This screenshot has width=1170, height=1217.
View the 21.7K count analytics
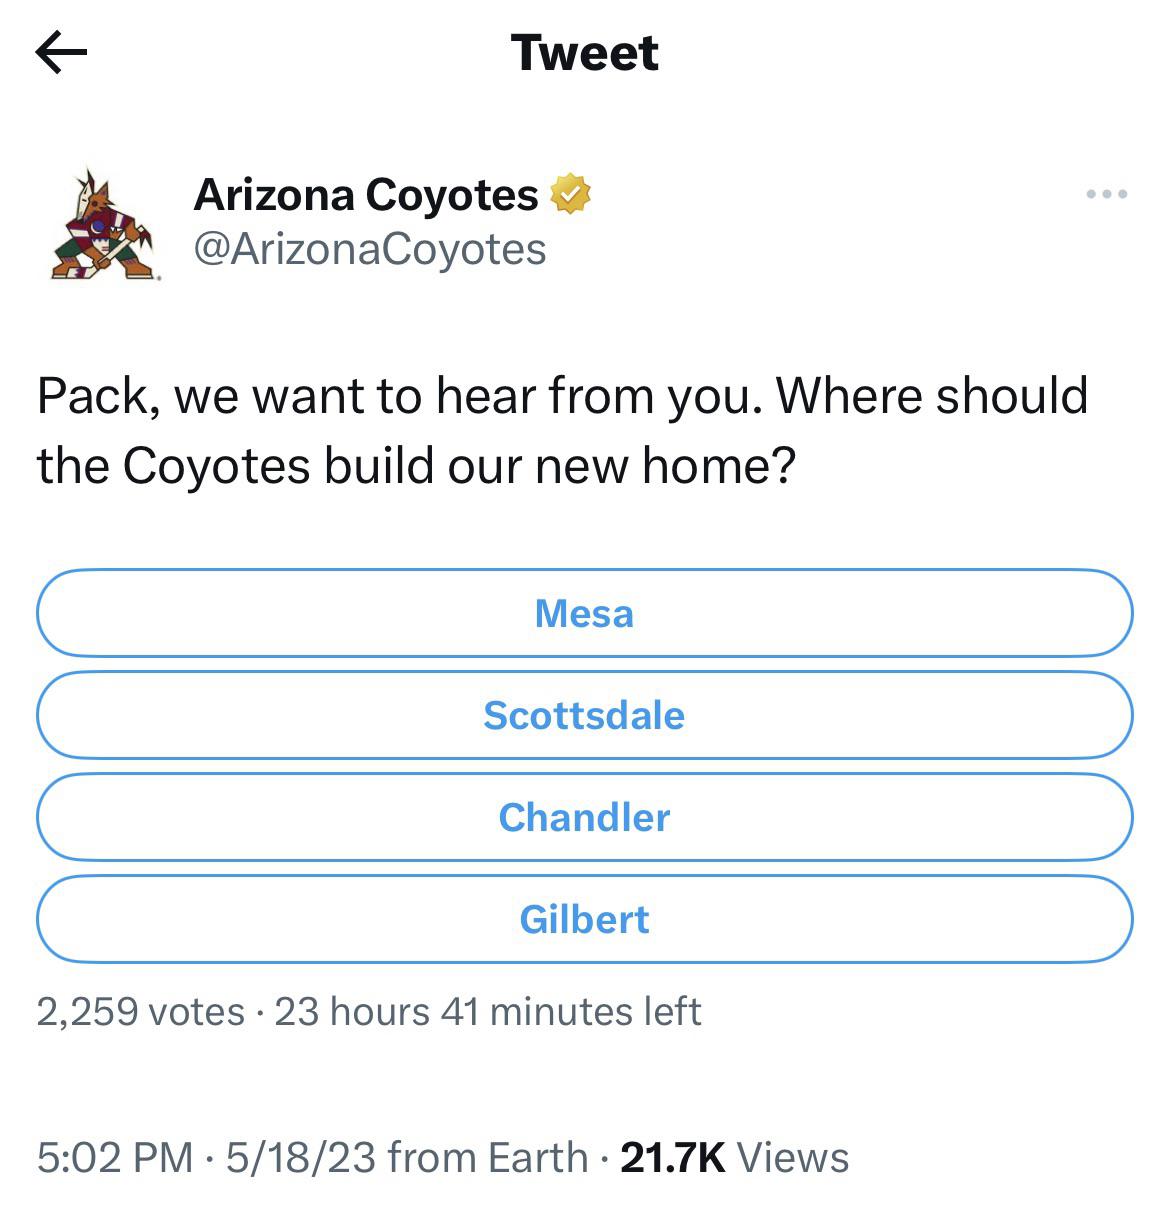(673, 1158)
